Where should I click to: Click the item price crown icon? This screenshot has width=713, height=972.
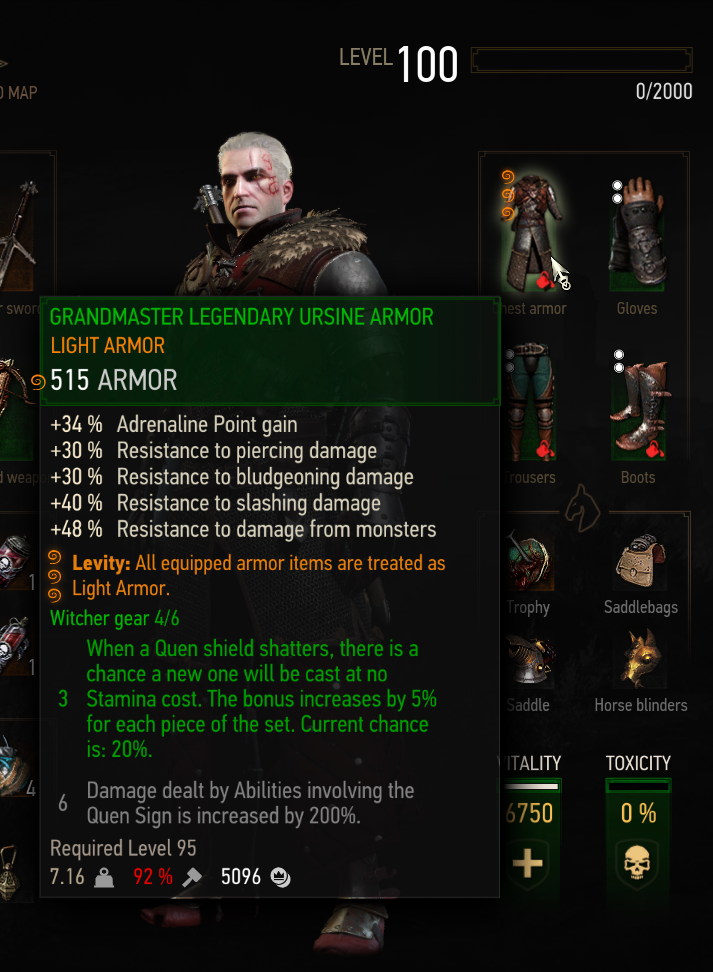[x=281, y=877]
